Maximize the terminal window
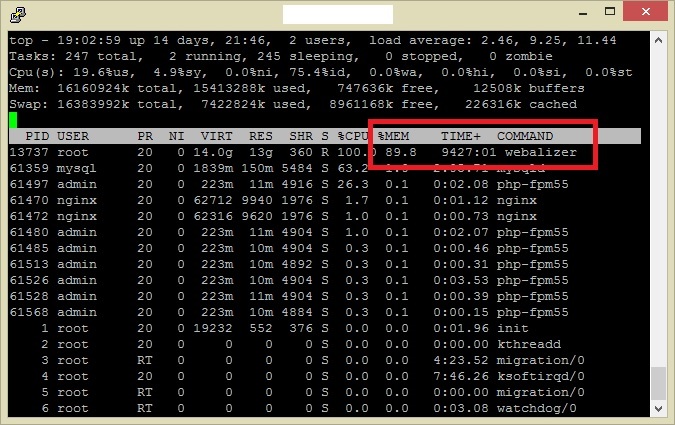Image resolution: width=675 pixels, height=425 pixels. (x=610, y=12)
